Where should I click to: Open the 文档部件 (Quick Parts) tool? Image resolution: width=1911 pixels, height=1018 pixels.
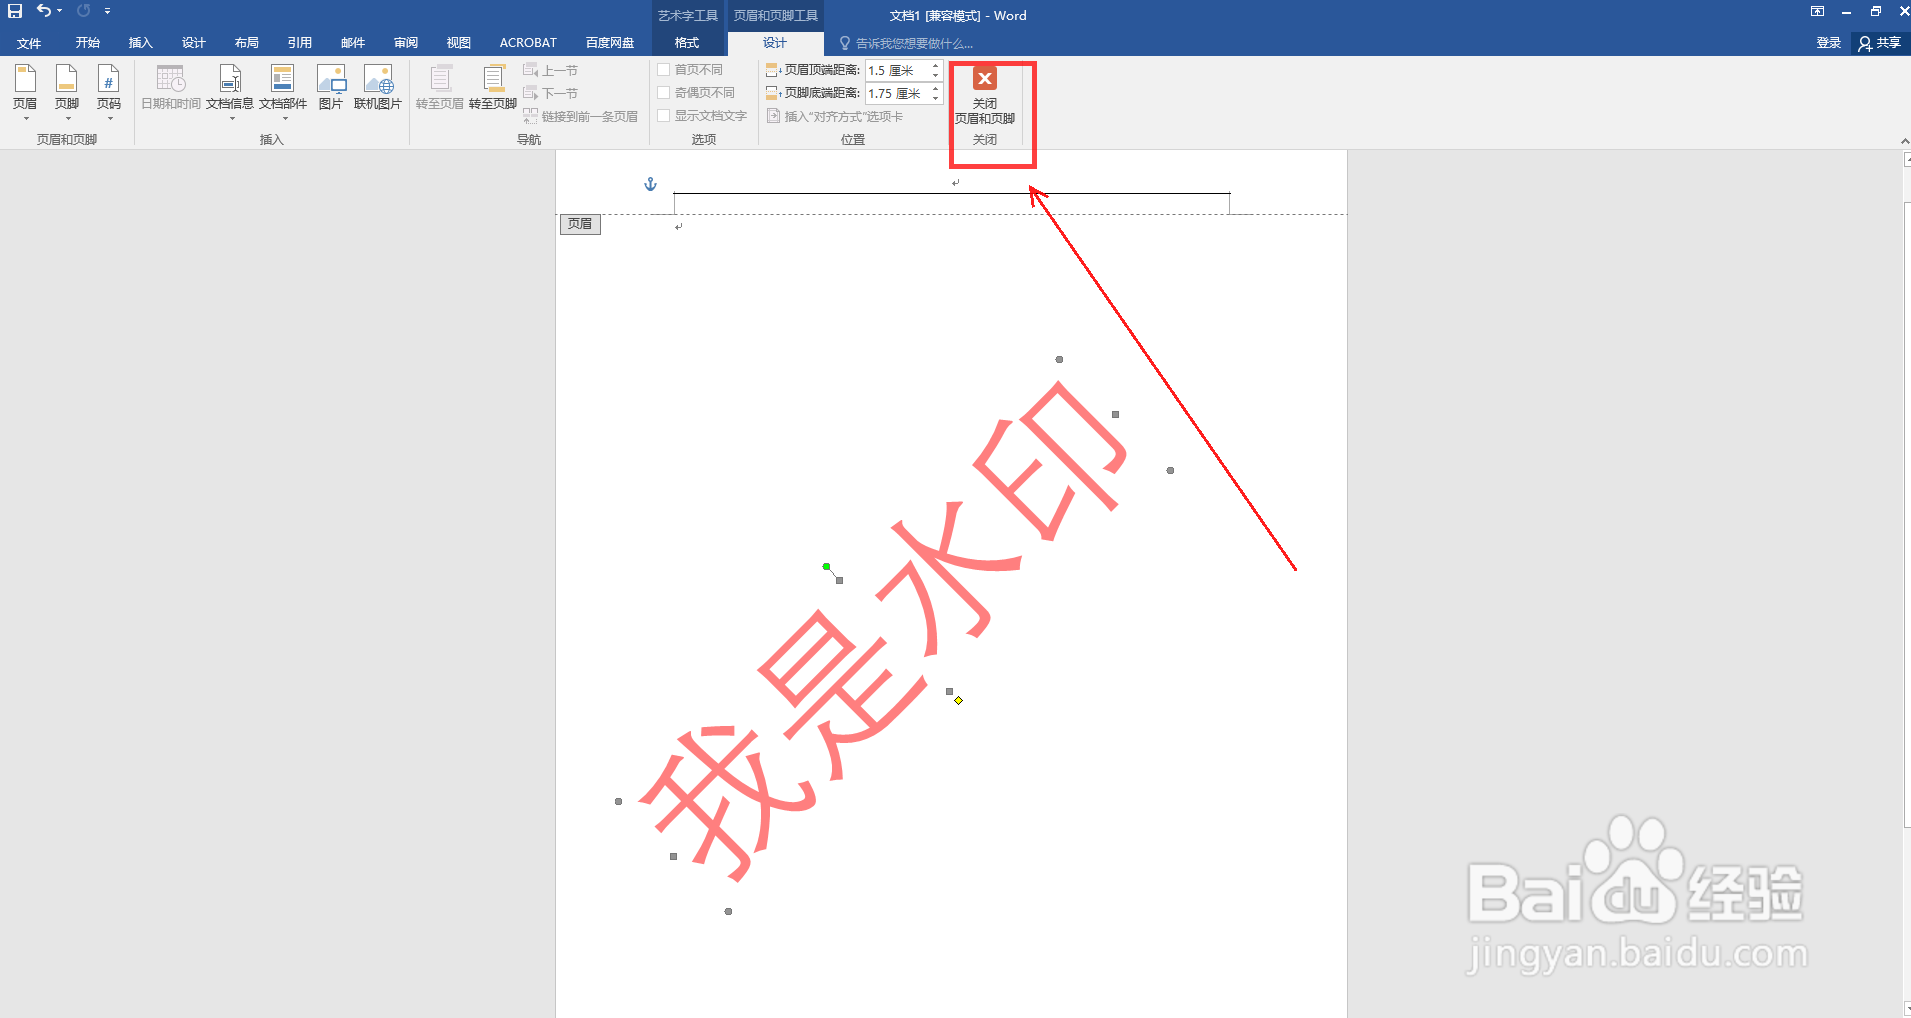284,85
